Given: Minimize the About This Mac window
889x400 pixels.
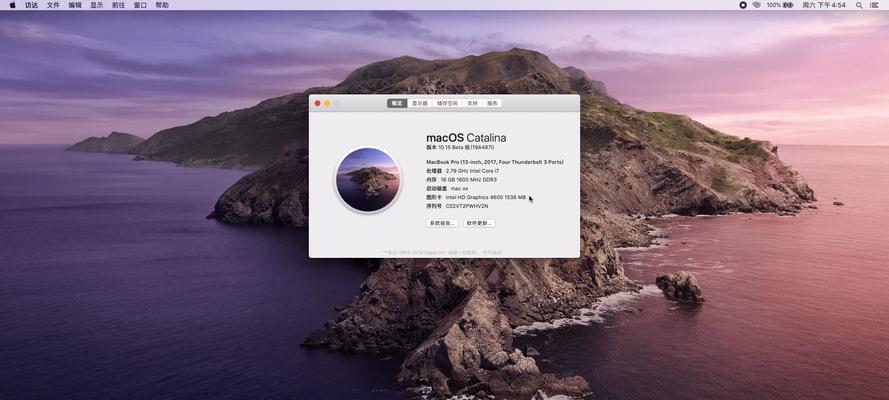Looking at the screenshot, I should tap(327, 103).
